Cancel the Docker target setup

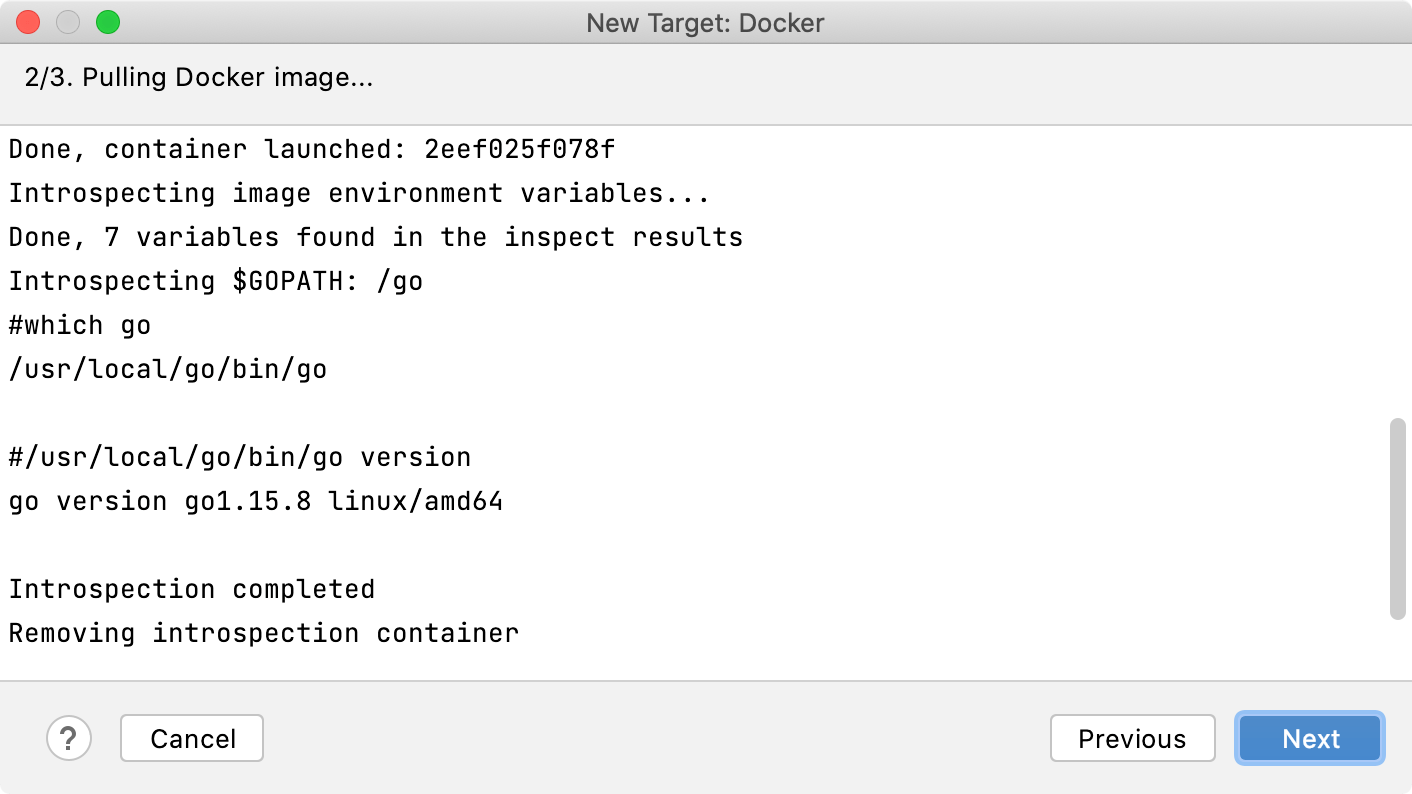(x=191, y=738)
